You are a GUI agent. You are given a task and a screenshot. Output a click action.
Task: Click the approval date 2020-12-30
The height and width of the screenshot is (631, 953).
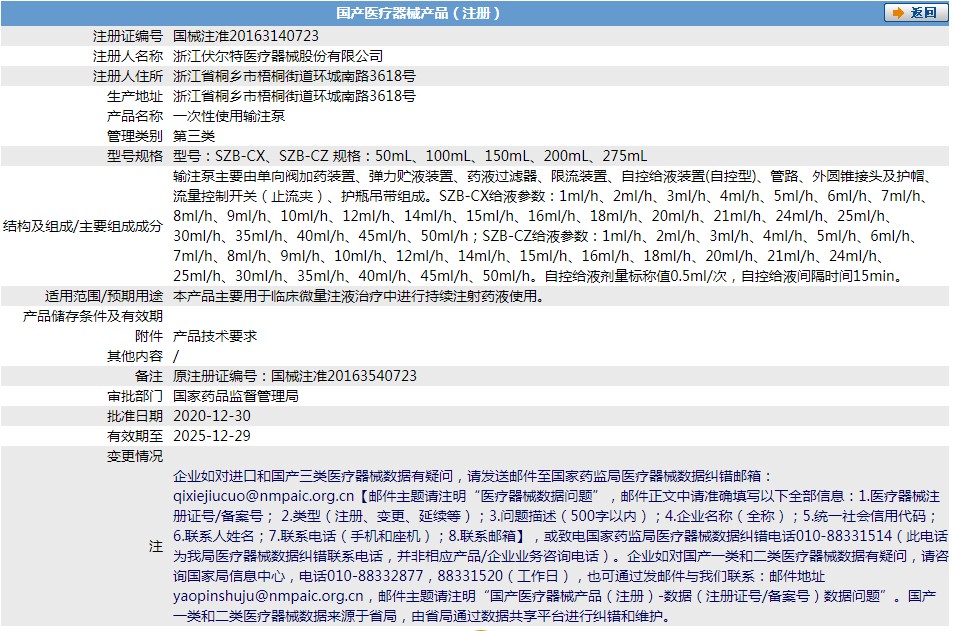coord(212,416)
